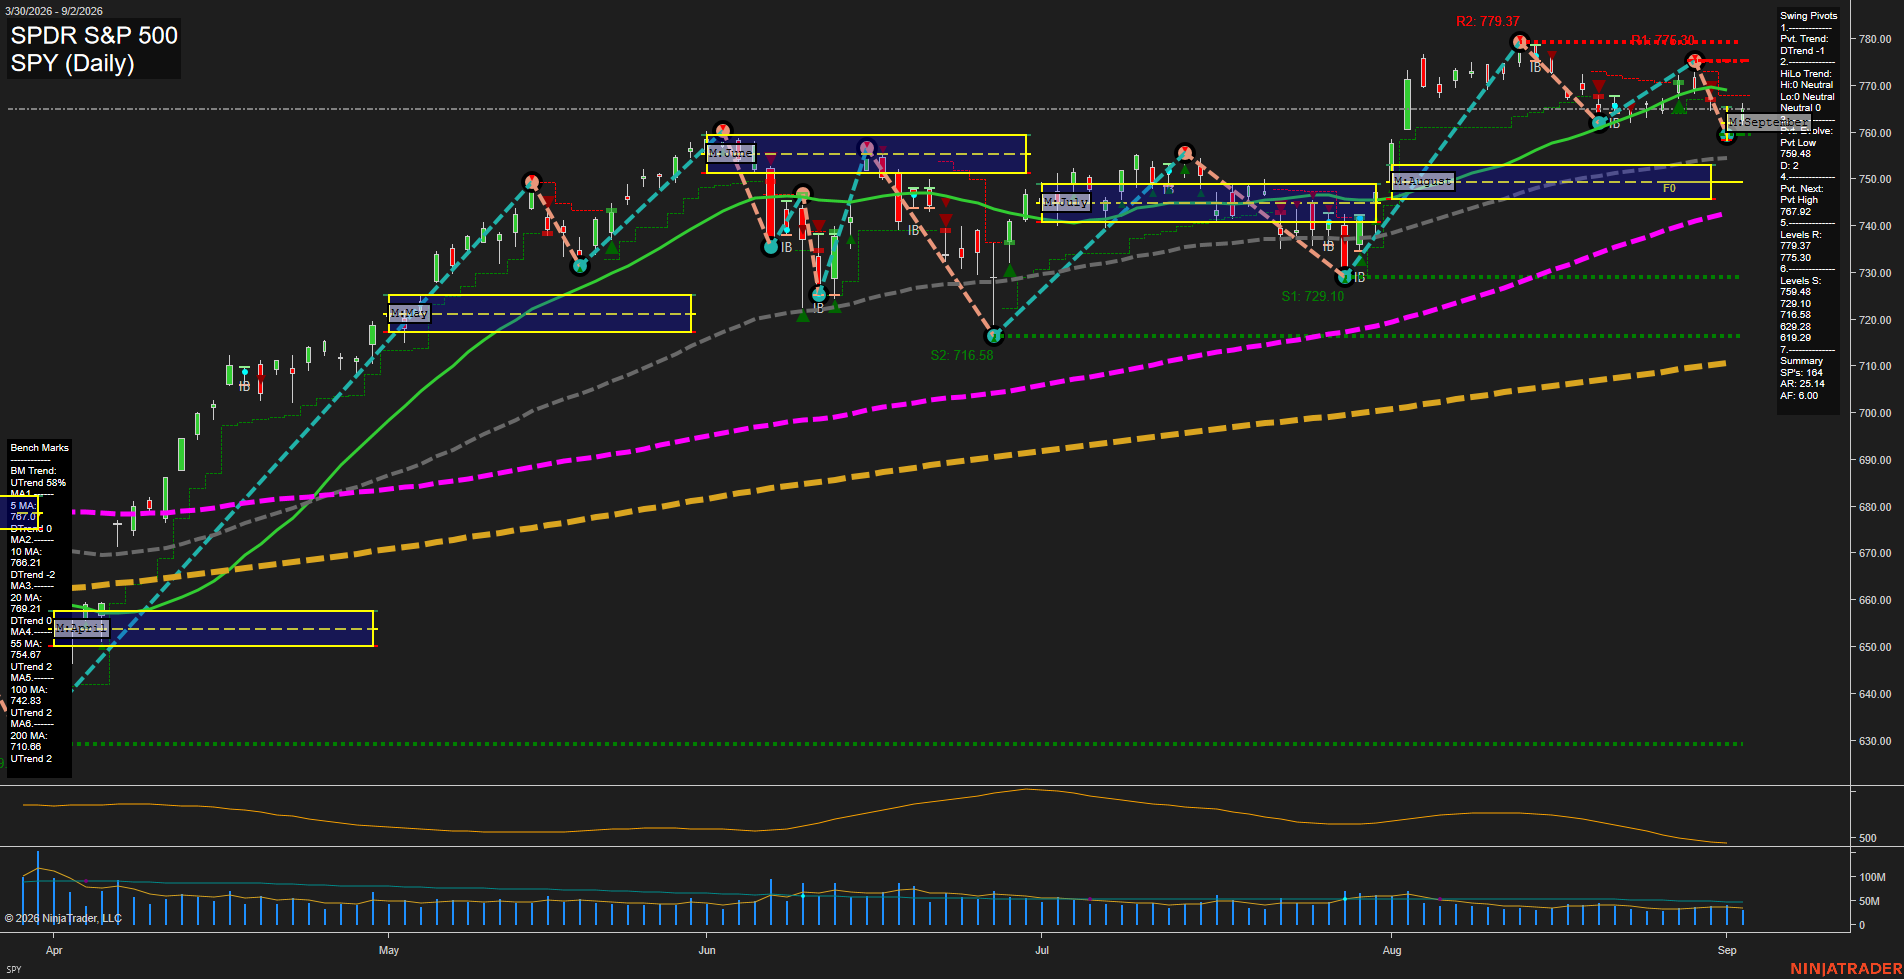Click 779.37 under Levels R in panel
The height and width of the screenshot is (979, 1904).
pyautogui.click(x=1795, y=246)
